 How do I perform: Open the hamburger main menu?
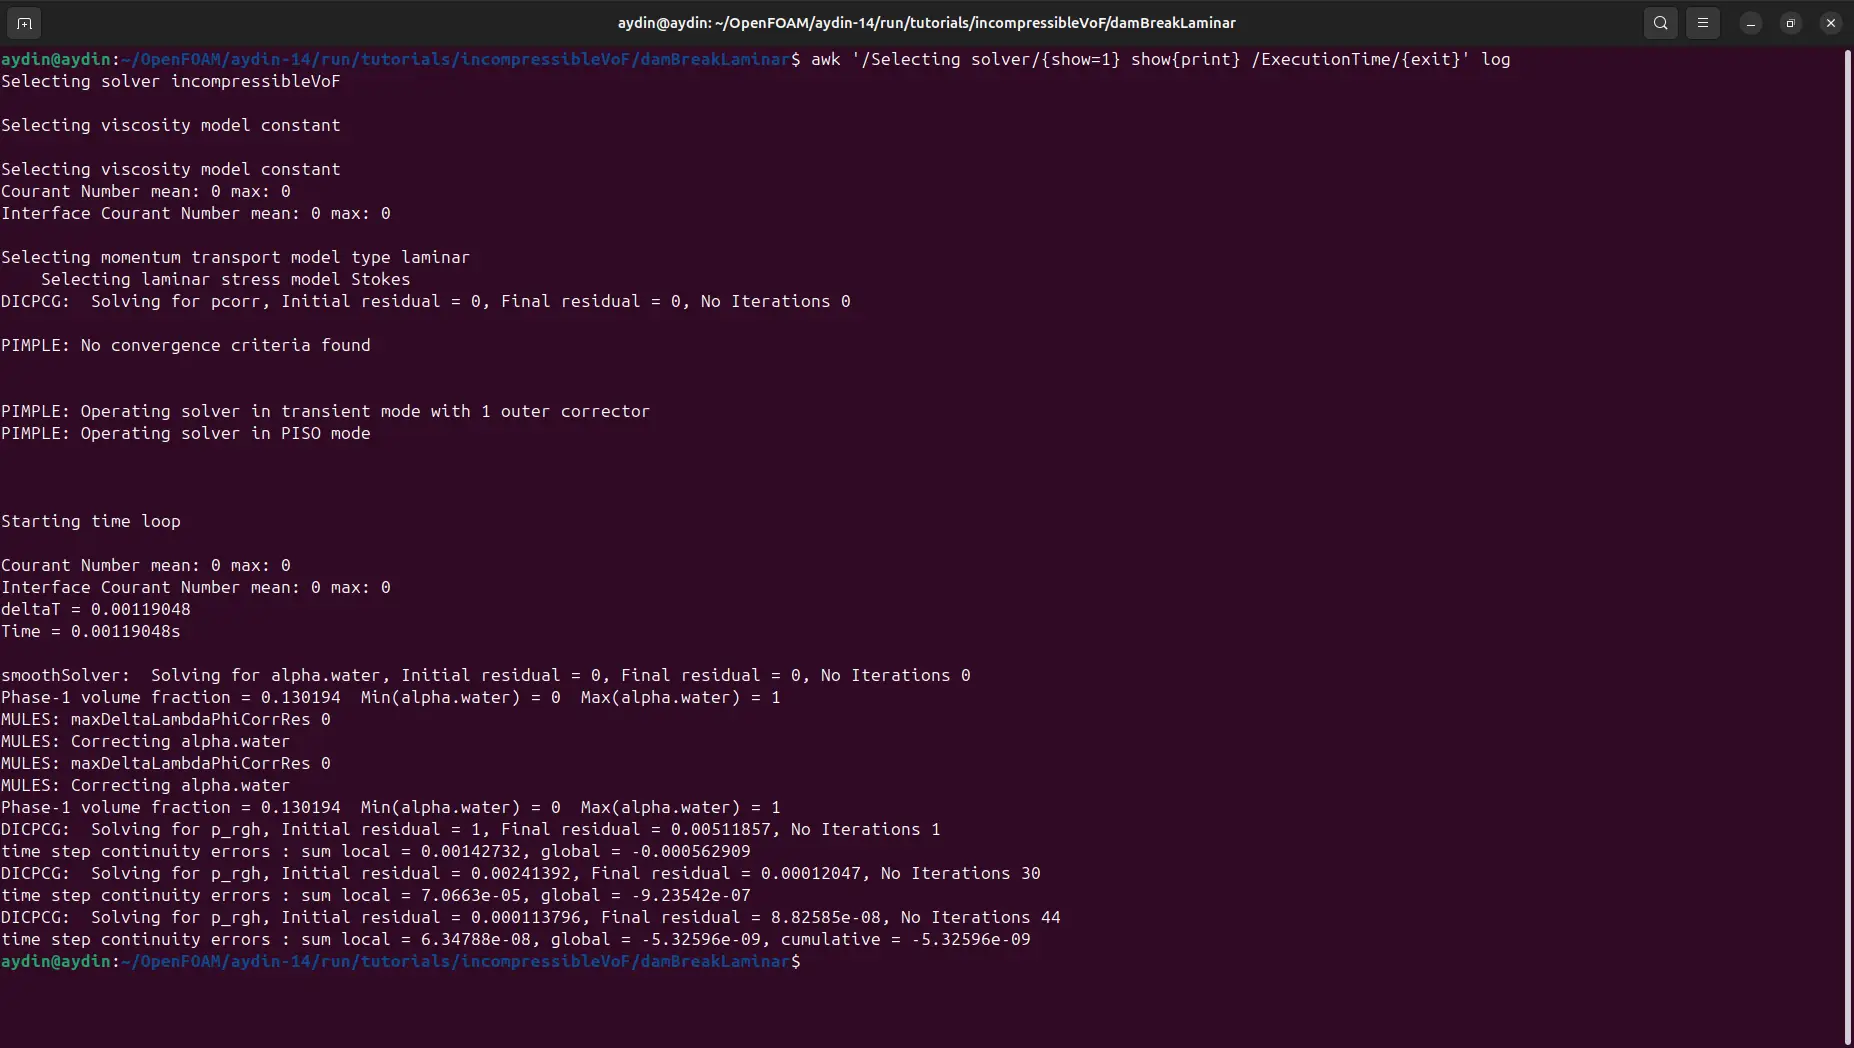point(1703,23)
